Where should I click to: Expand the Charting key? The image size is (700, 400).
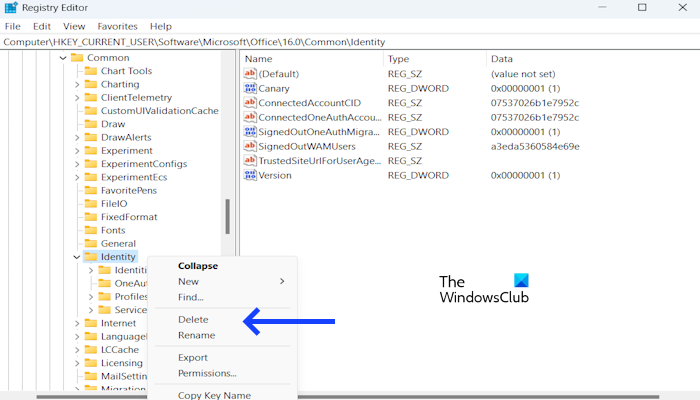(77, 84)
